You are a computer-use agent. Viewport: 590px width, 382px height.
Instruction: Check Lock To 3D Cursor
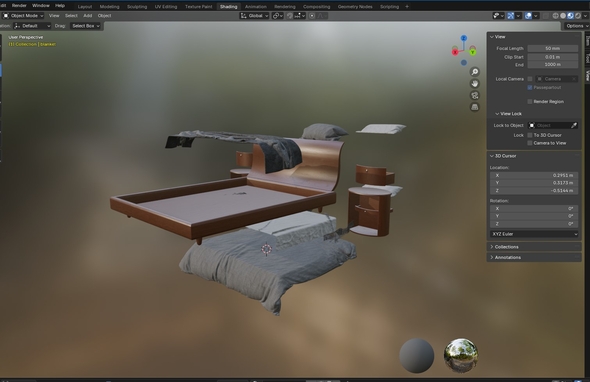click(x=530, y=135)
